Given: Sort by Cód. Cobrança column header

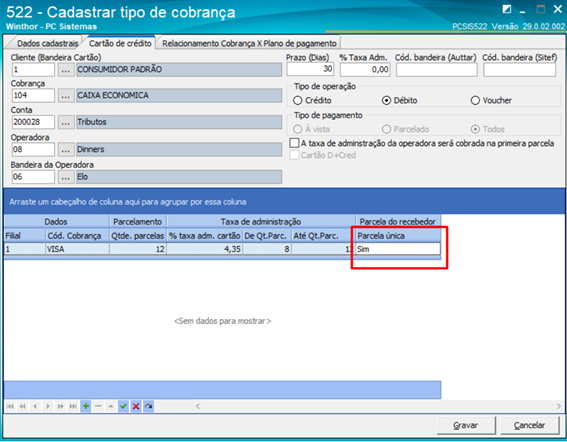Looking at the screenshot, I should click(77, 236).
